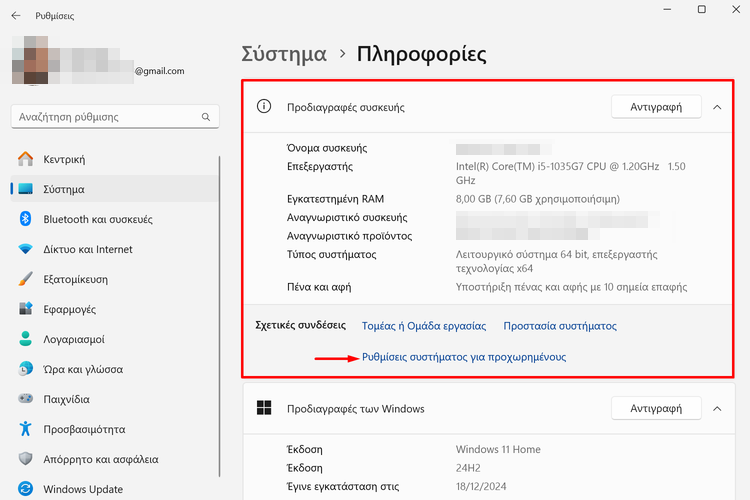Open Κεντρική settings page
The width and height of the screenshot is (750, 500).
pos(115,159)
